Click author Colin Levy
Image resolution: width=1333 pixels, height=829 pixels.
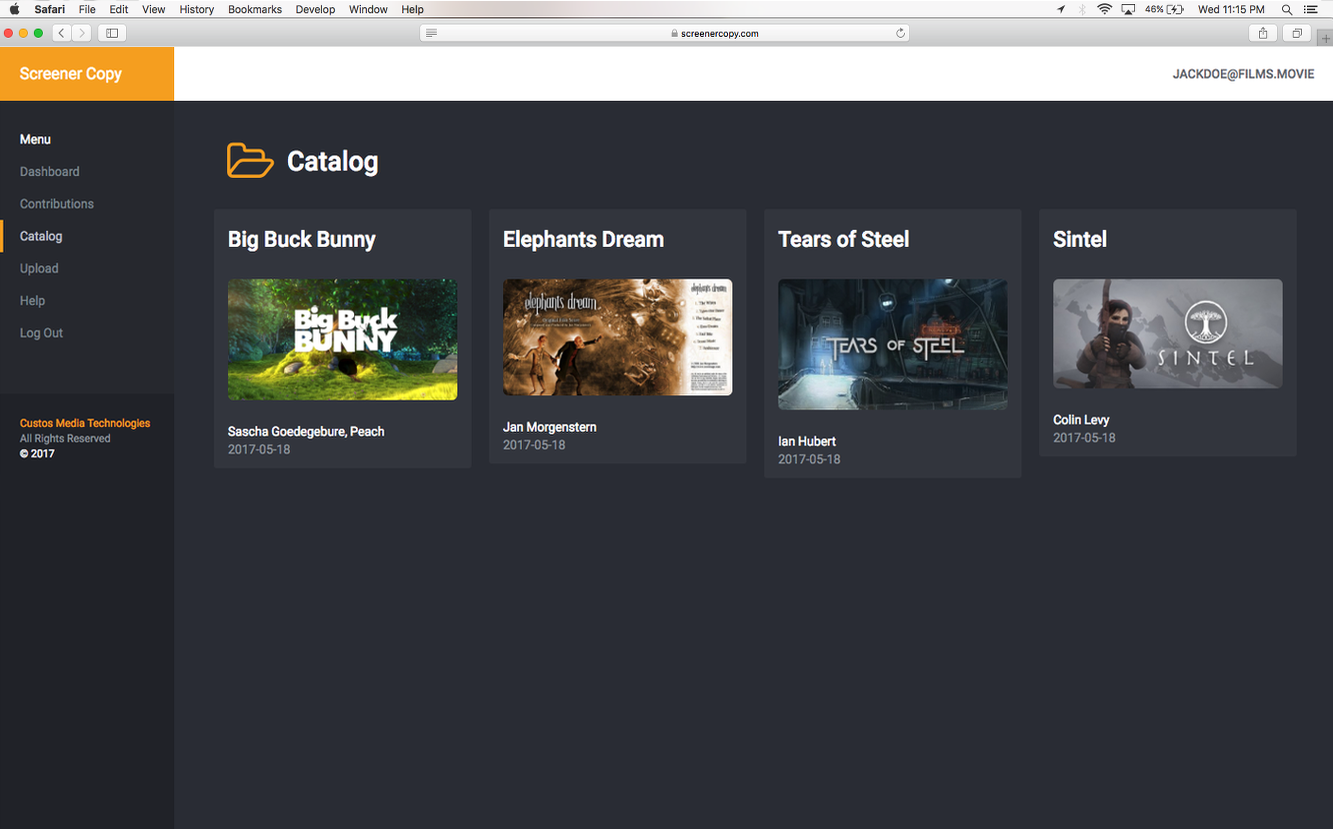[1081, 420]
